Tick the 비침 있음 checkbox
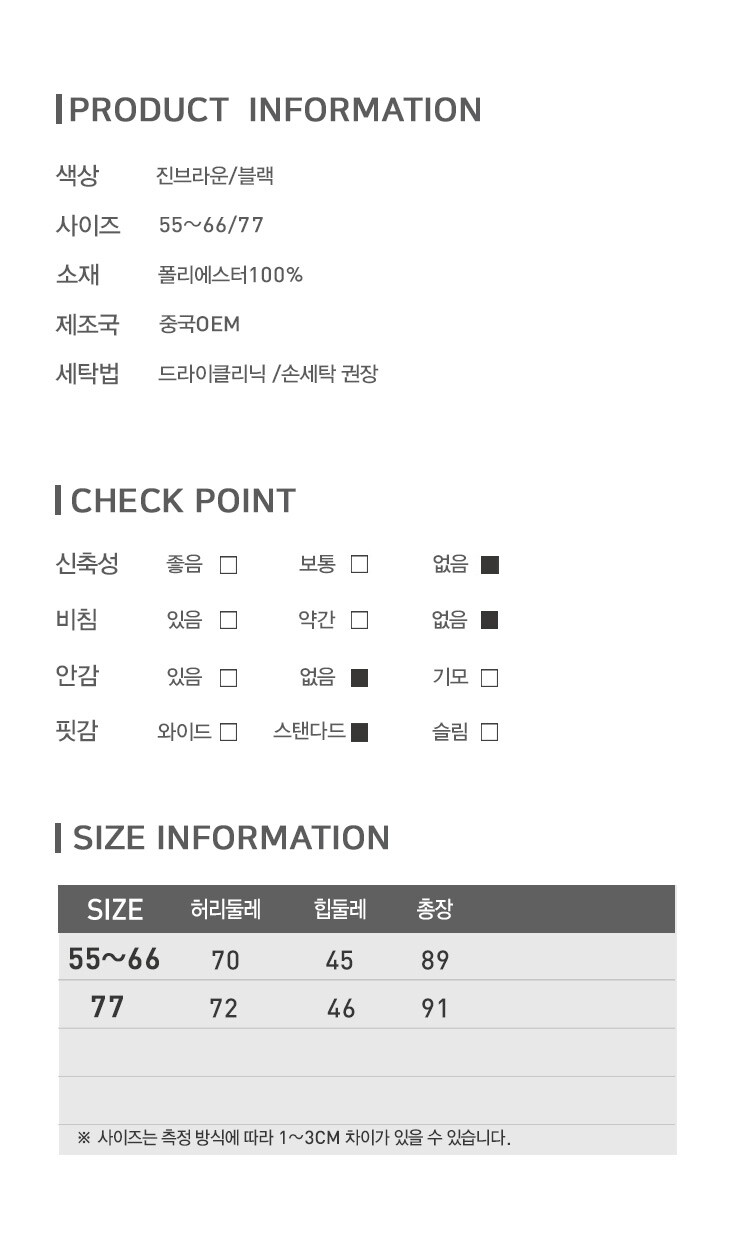Viewport: 750px width, 1237px height. point(228,621)
